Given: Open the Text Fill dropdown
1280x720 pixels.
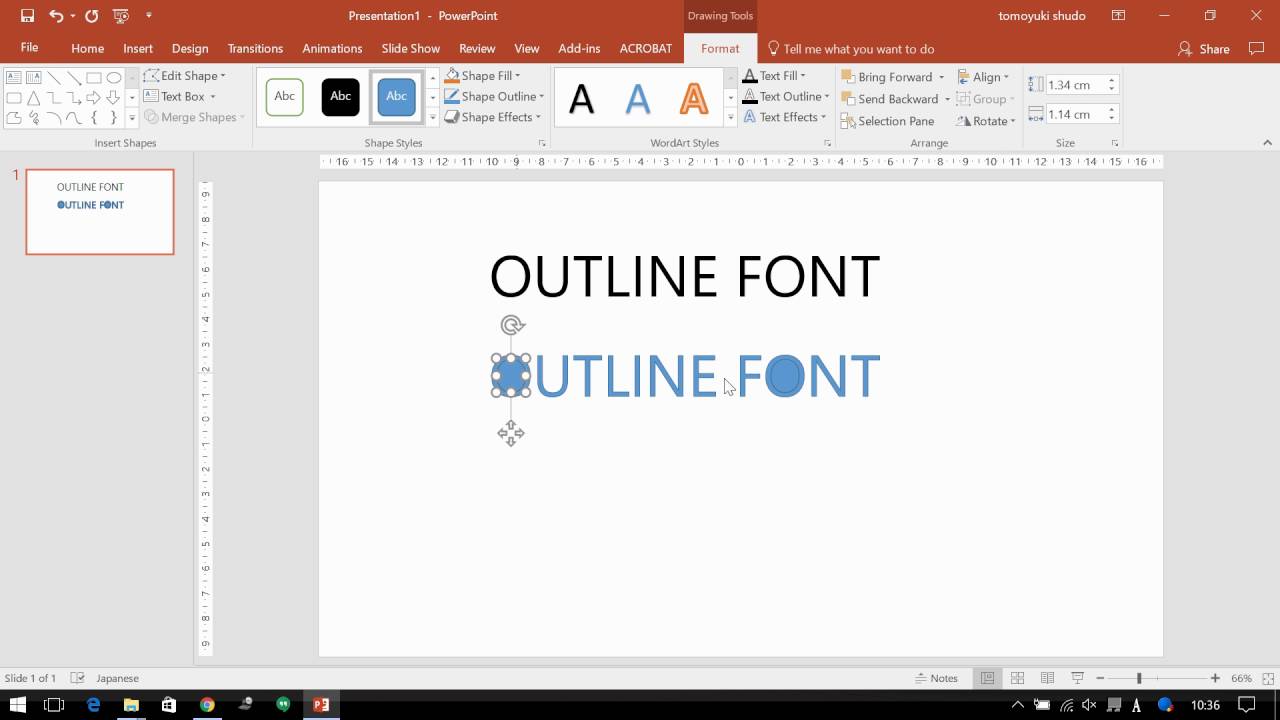Looking at the screenshot, I should coord(775,76).
